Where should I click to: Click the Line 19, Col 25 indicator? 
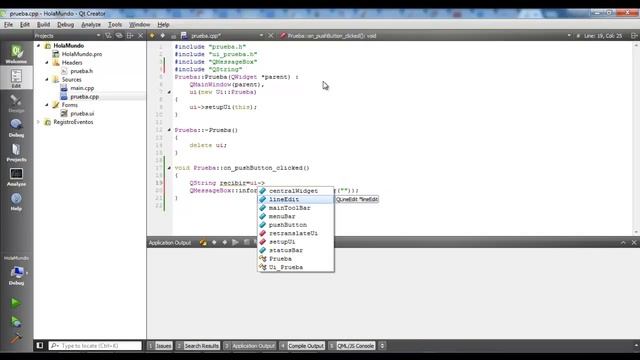pos(603,36)
